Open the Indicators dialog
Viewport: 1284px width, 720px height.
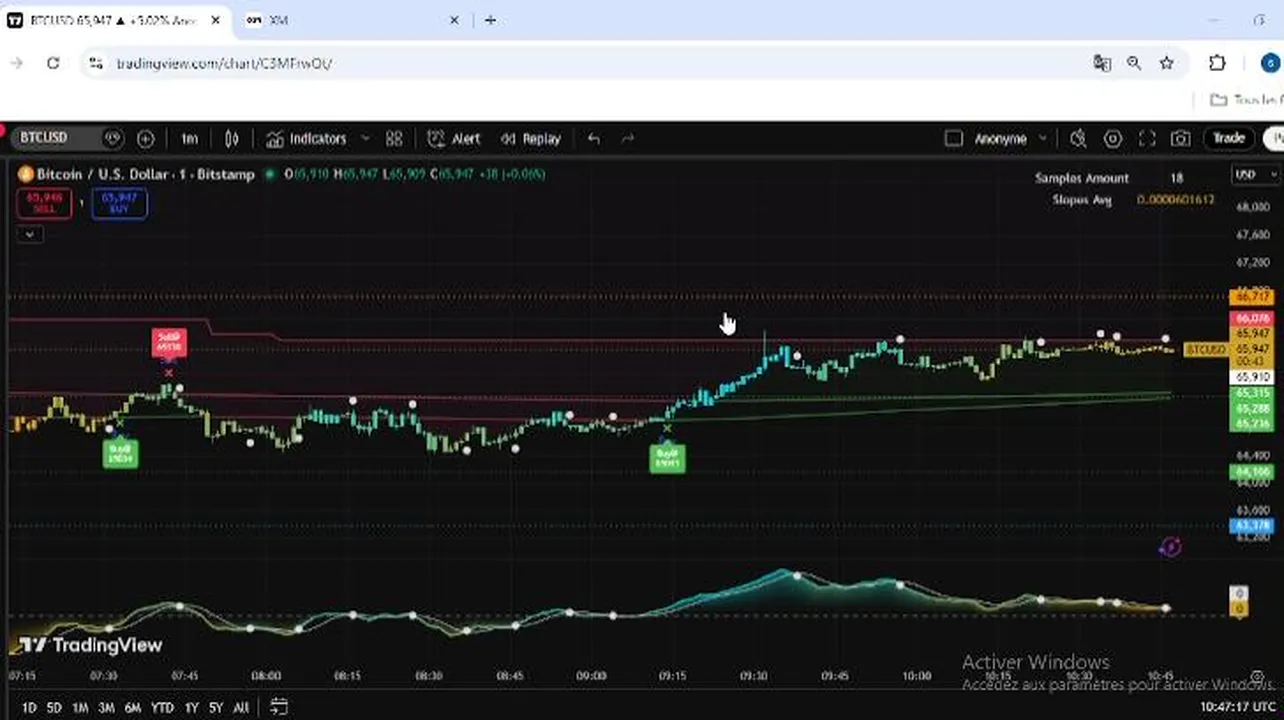306,139
